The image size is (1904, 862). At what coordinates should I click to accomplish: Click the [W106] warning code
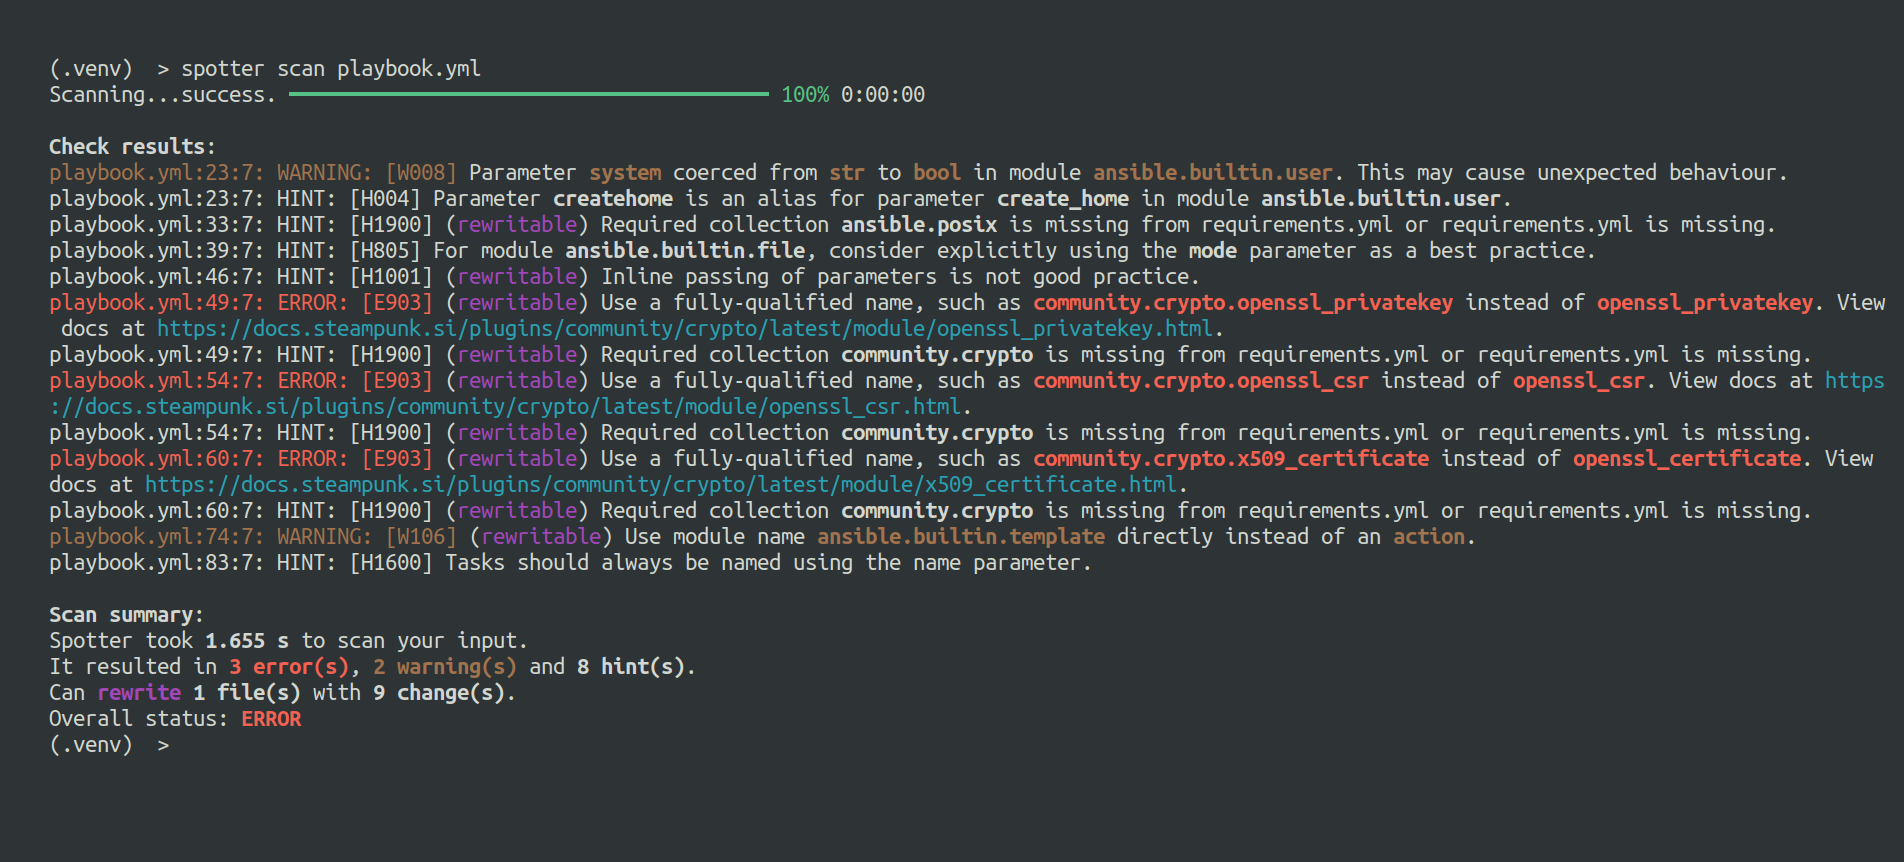pyautogui.click(x=421, y=537)
